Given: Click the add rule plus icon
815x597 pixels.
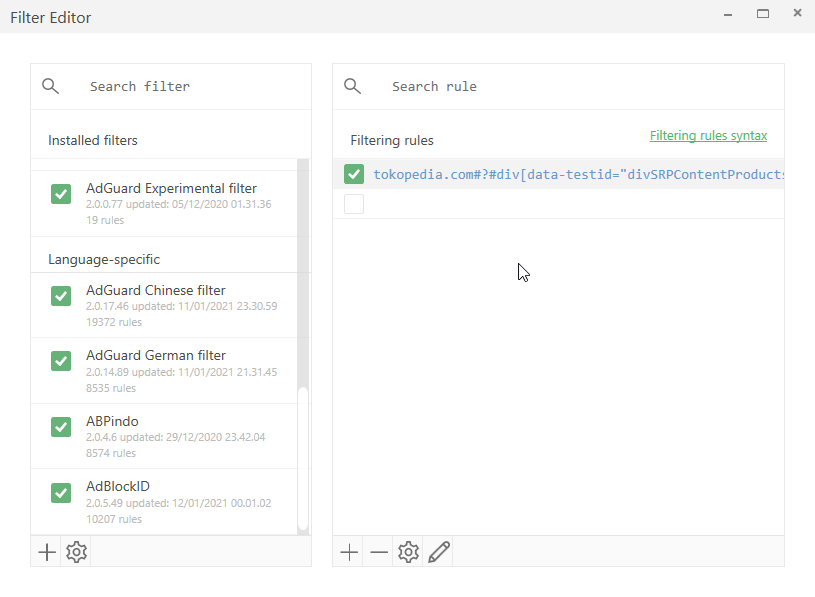Looking at the screenshot, I should [348, 551].
